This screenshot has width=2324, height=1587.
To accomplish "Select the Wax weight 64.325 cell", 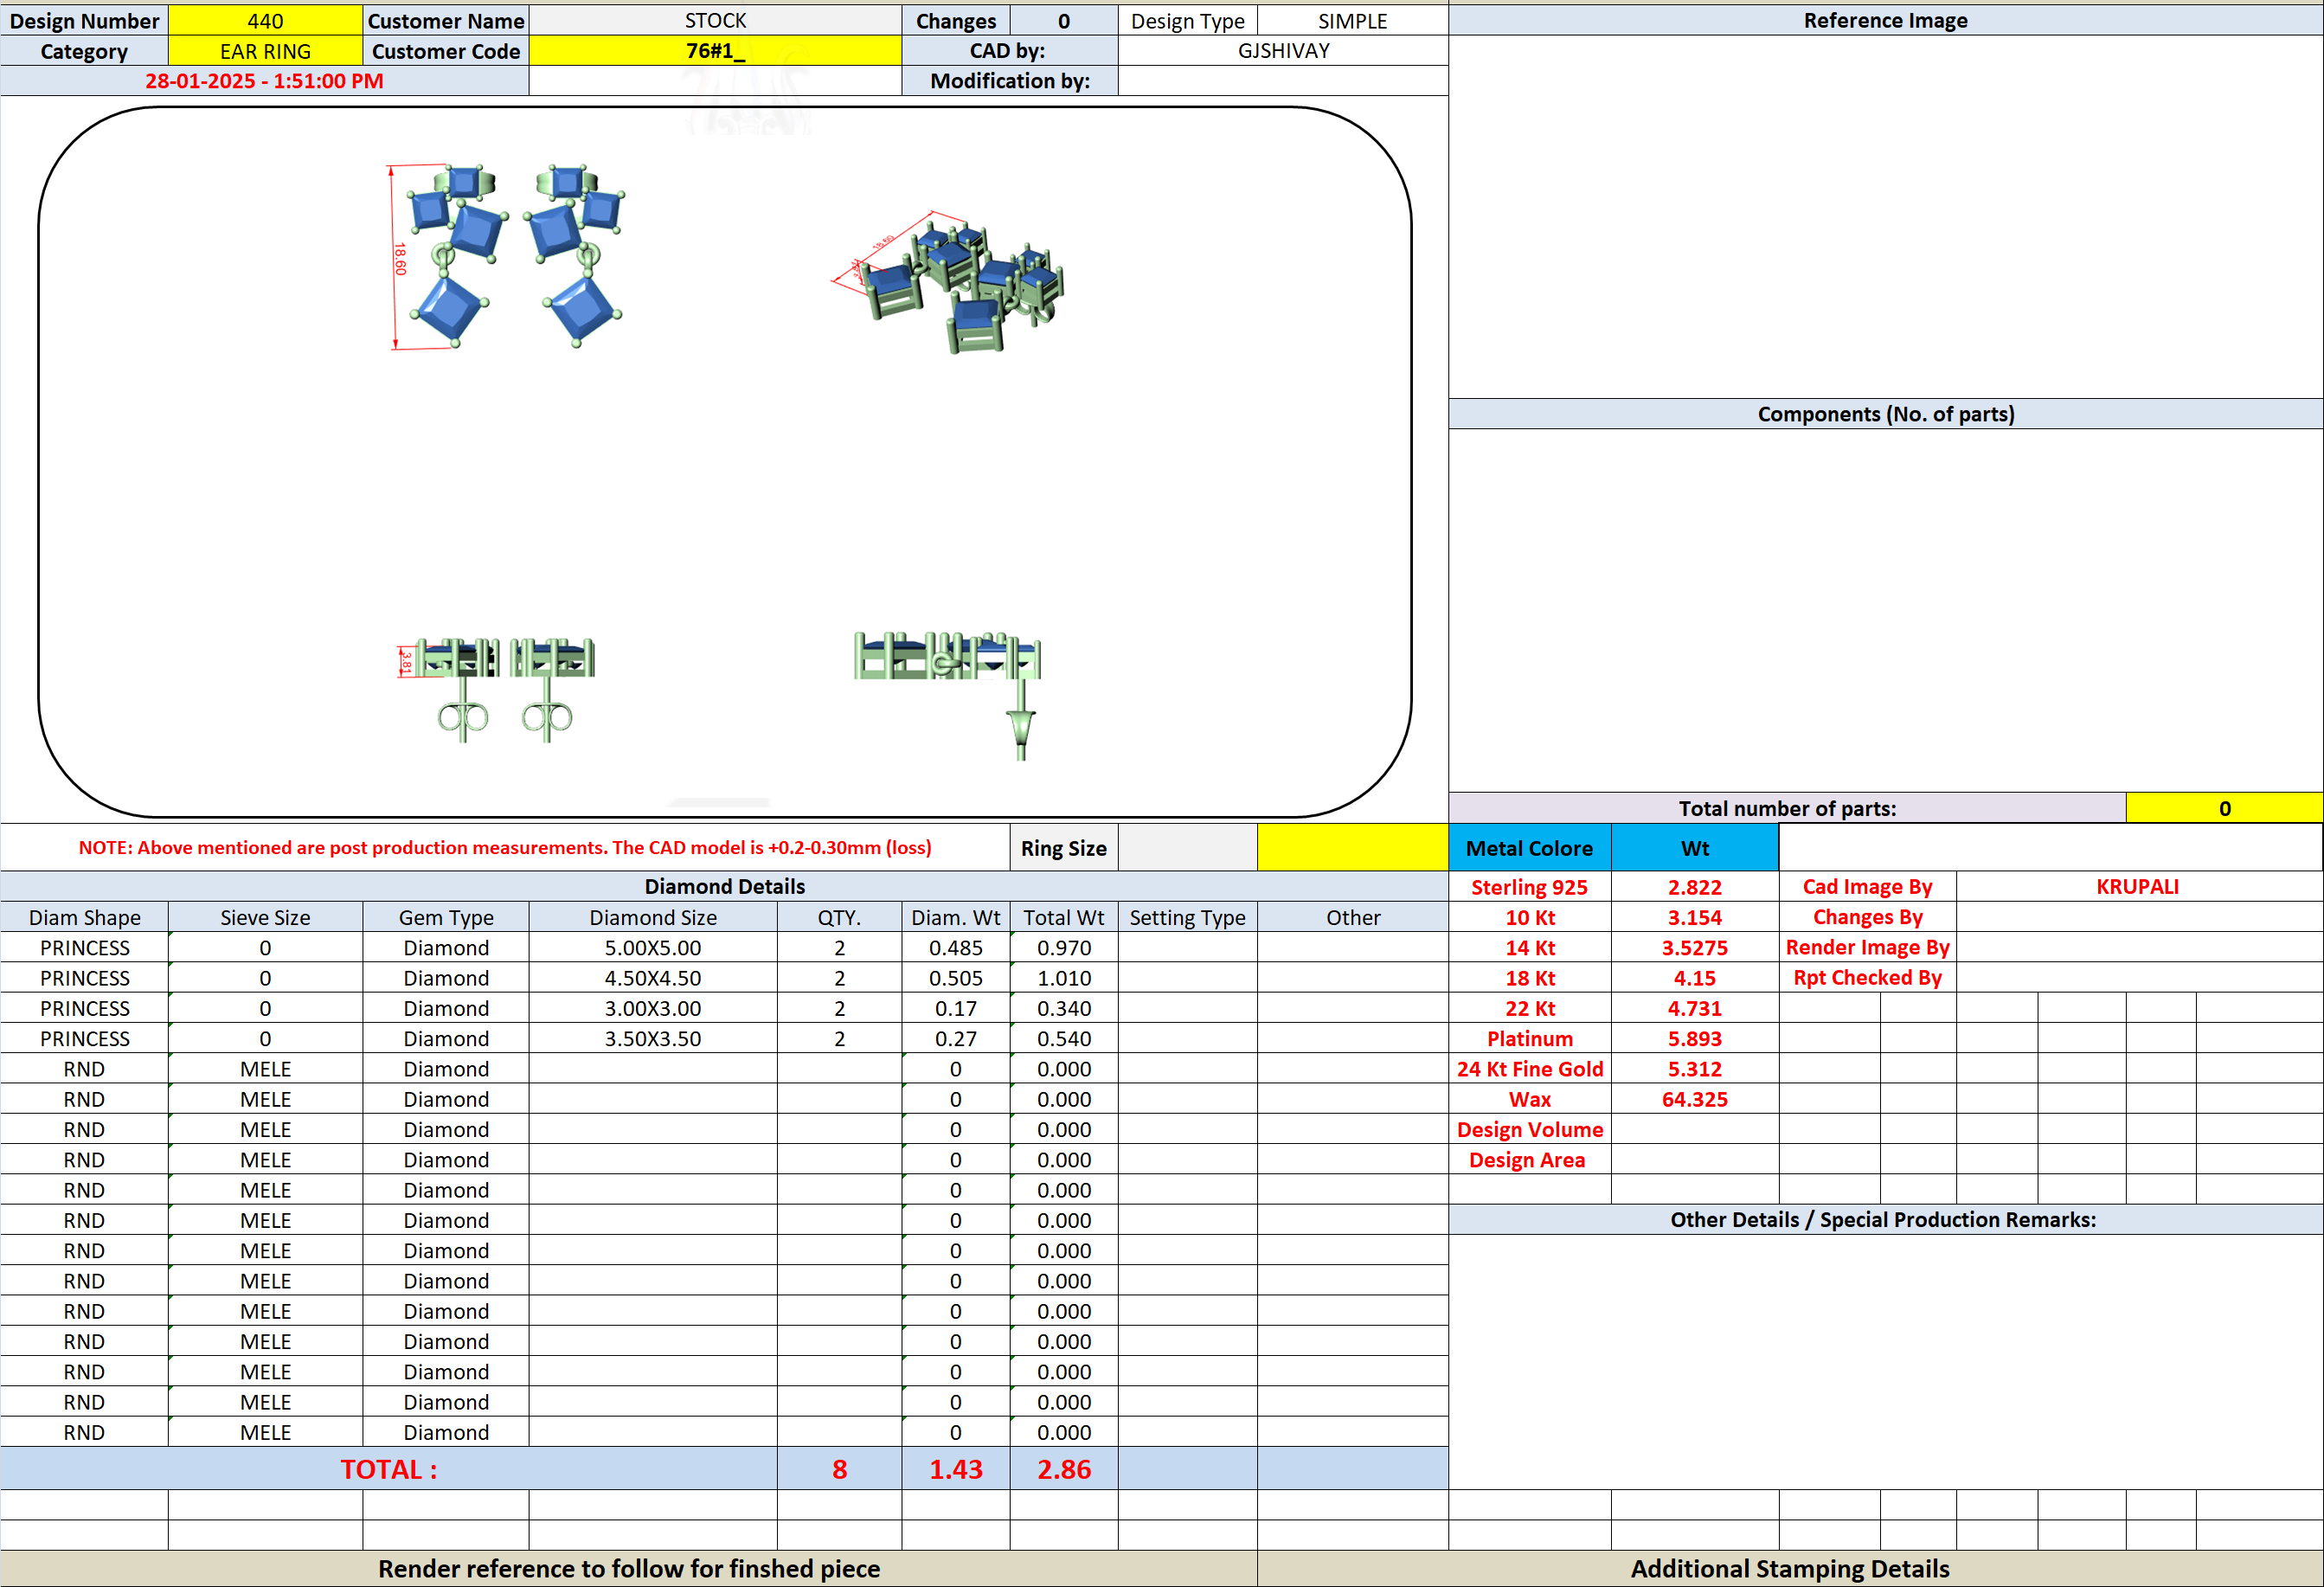I will pos(1694,1099).
